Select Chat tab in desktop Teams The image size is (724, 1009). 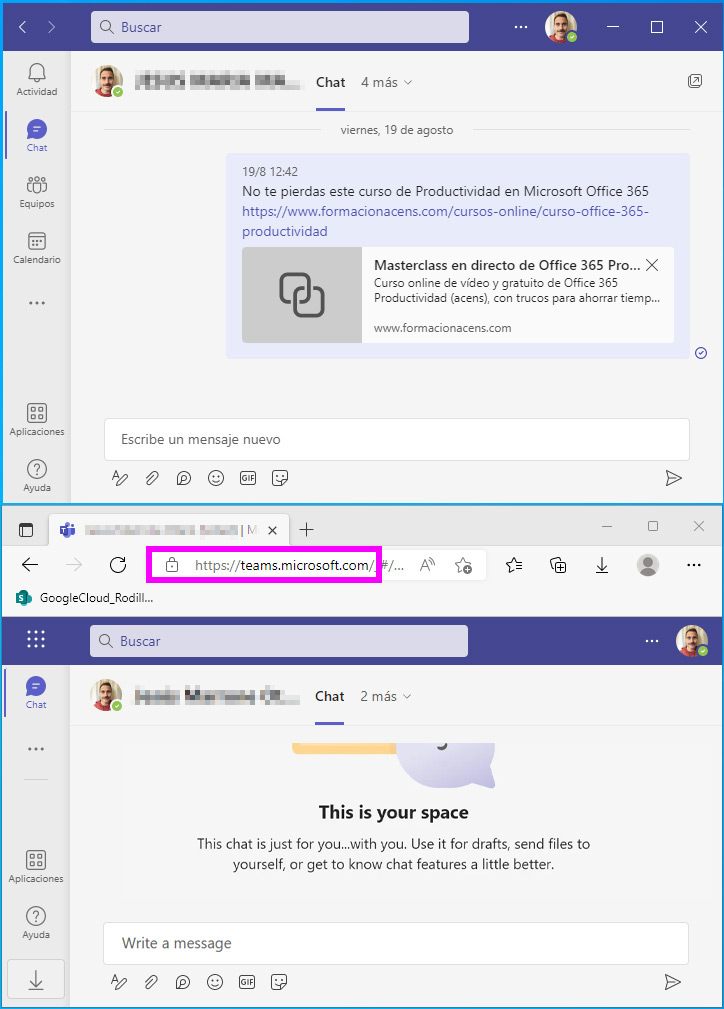[x=330, y=82]
